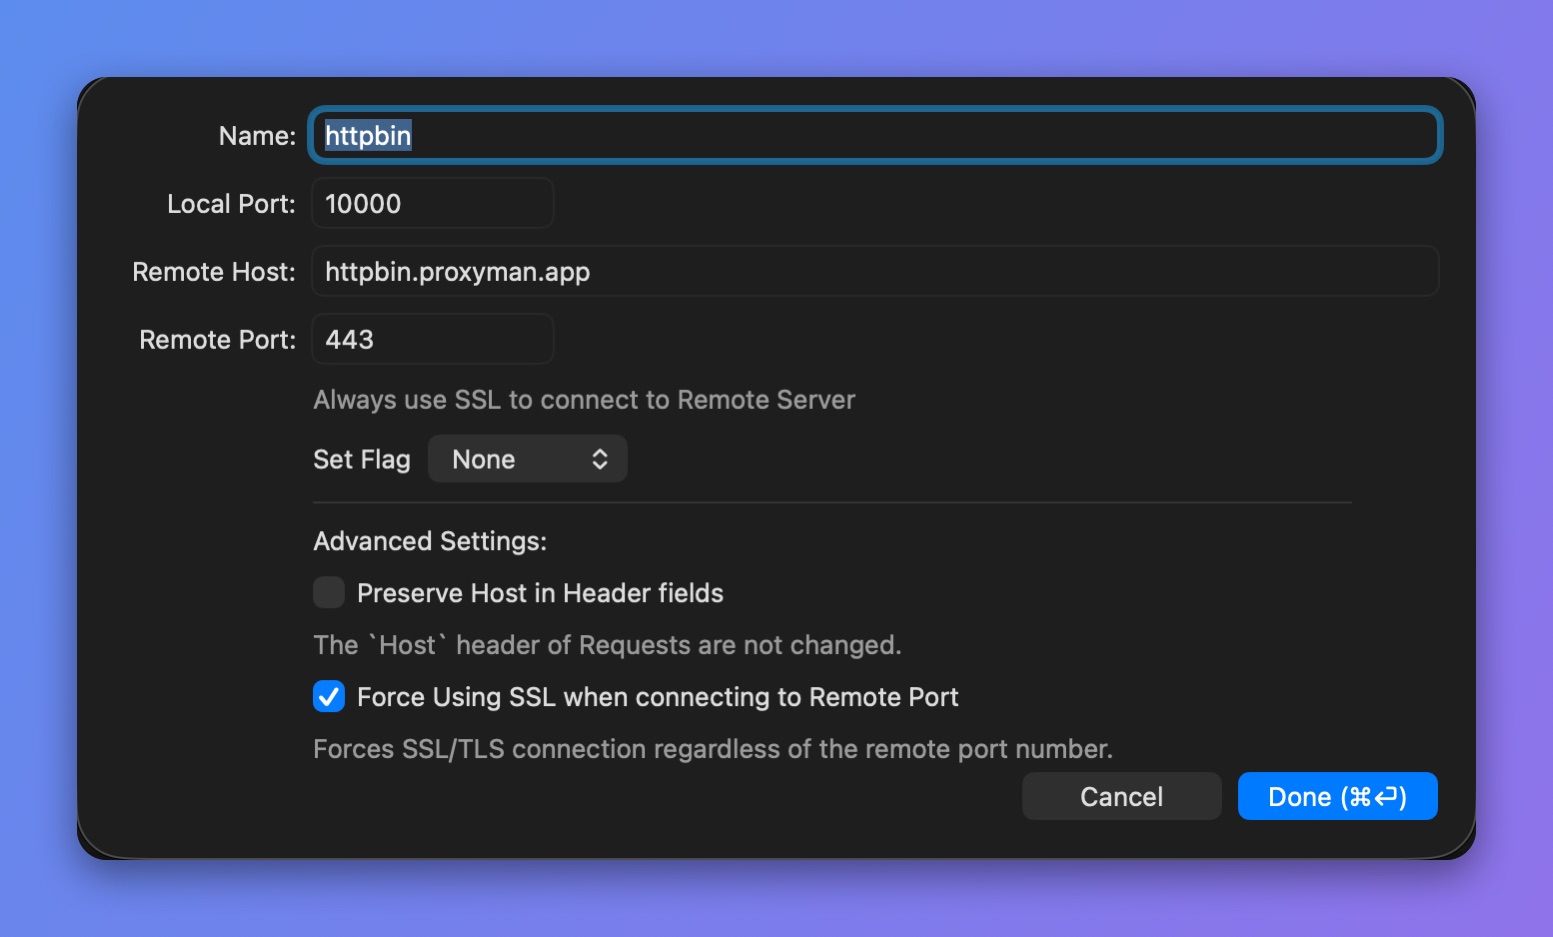Image resolution: width=1553 pixels, height=937 pixels.
Task: Click the 'Advanced Settings:' heading
Action: pos(430,541)
